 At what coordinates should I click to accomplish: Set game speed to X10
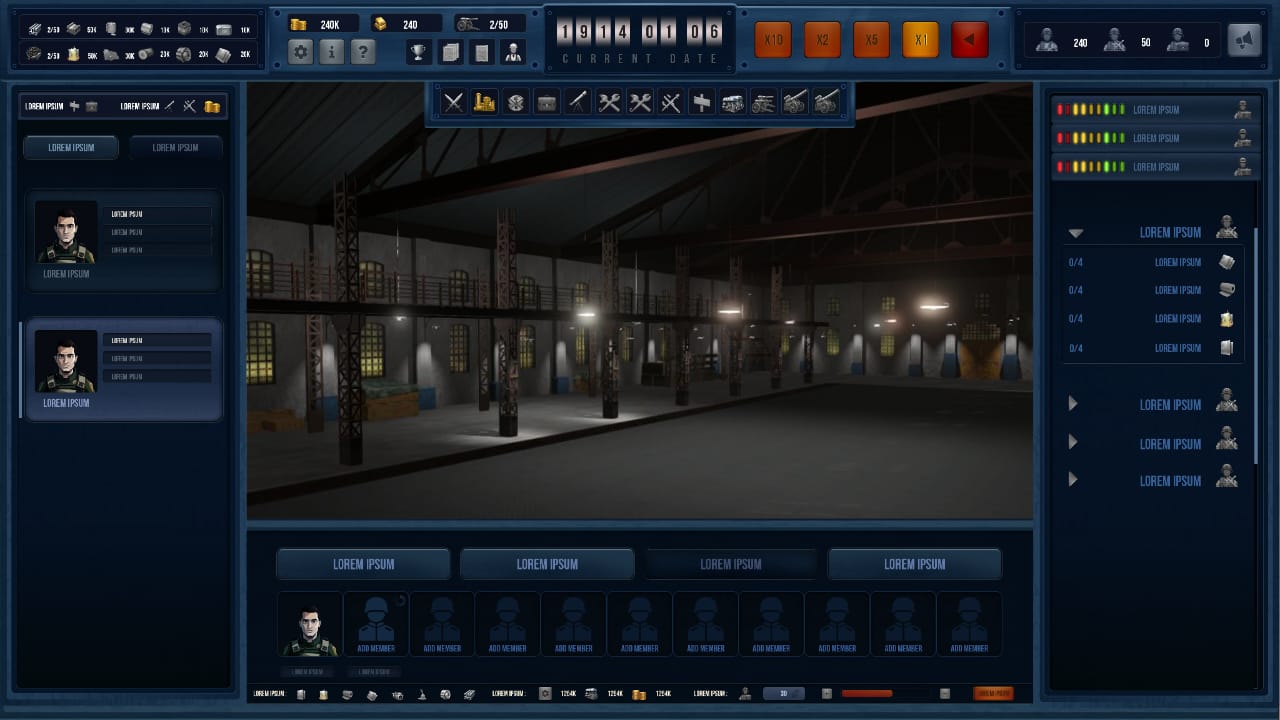773,40
